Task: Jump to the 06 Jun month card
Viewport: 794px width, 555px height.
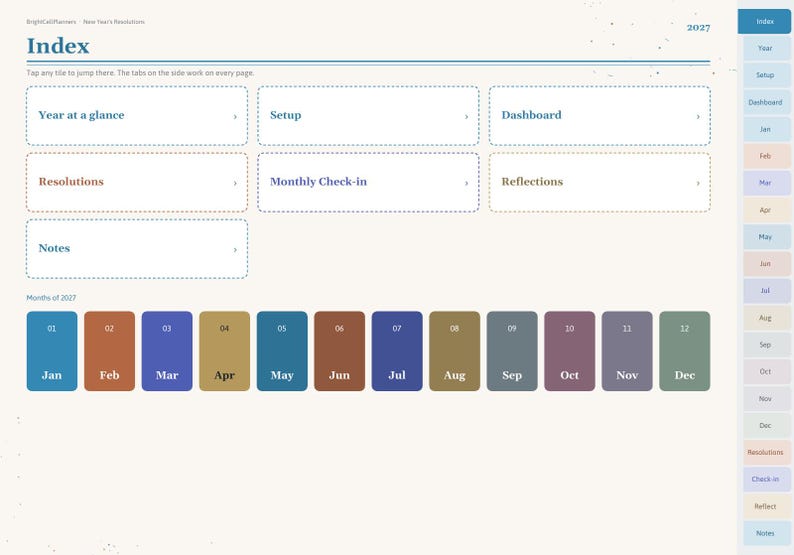Action: pos(339,351)
